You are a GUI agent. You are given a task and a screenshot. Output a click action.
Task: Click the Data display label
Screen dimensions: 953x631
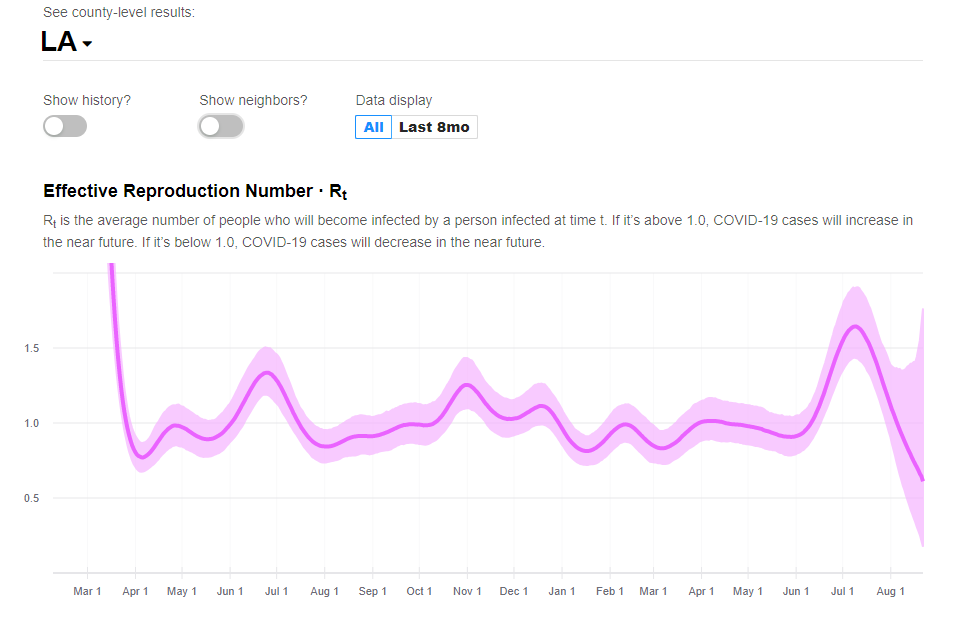[394, 100]
